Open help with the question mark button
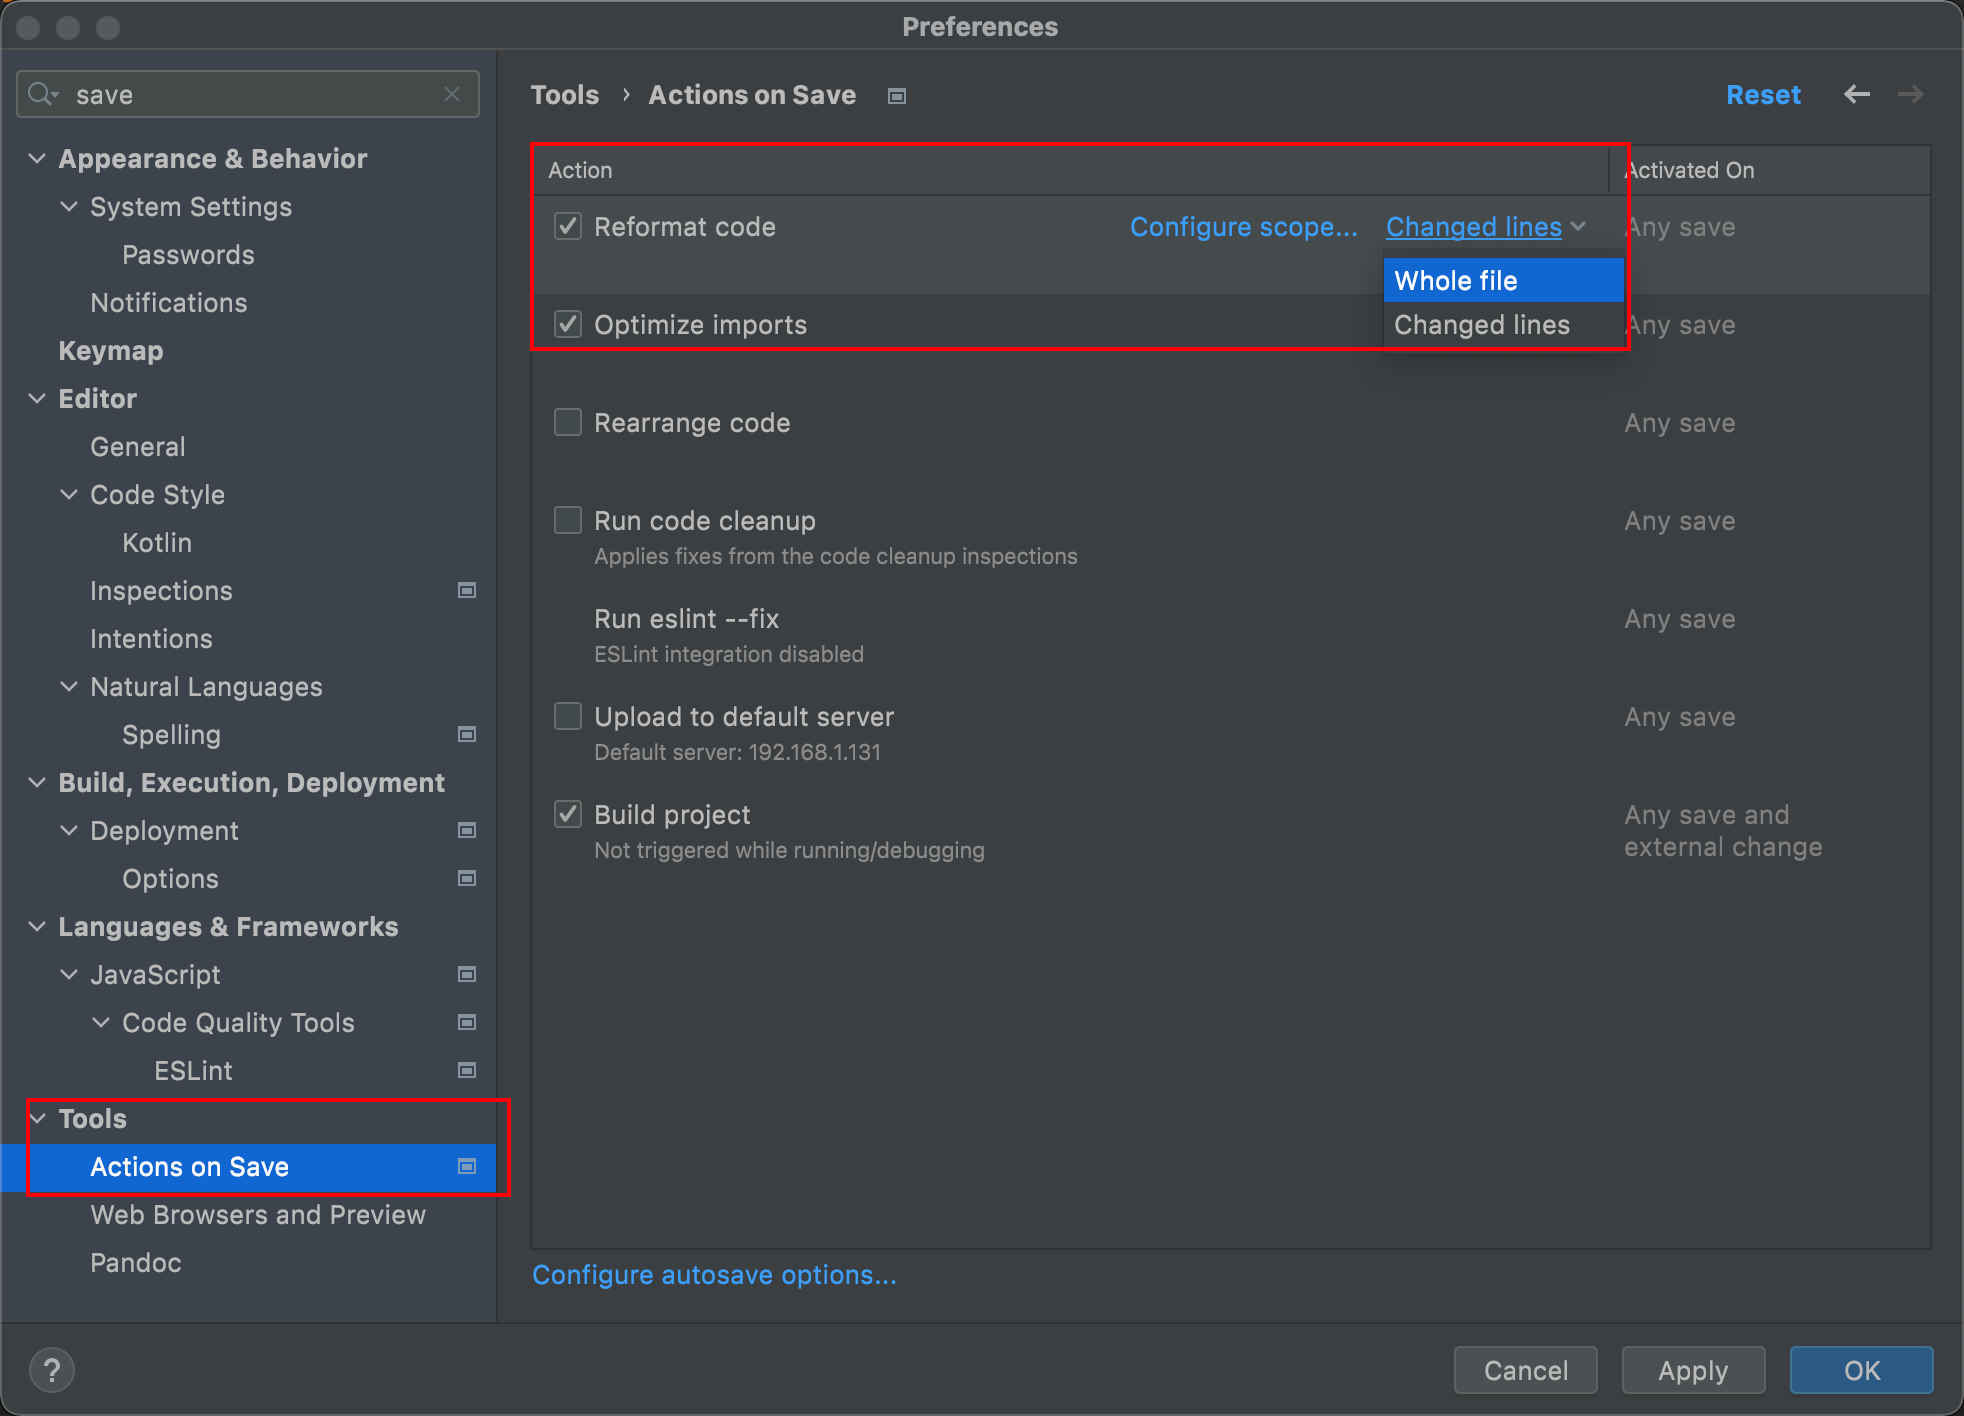The image size is (1964, 1416). 52,1370
